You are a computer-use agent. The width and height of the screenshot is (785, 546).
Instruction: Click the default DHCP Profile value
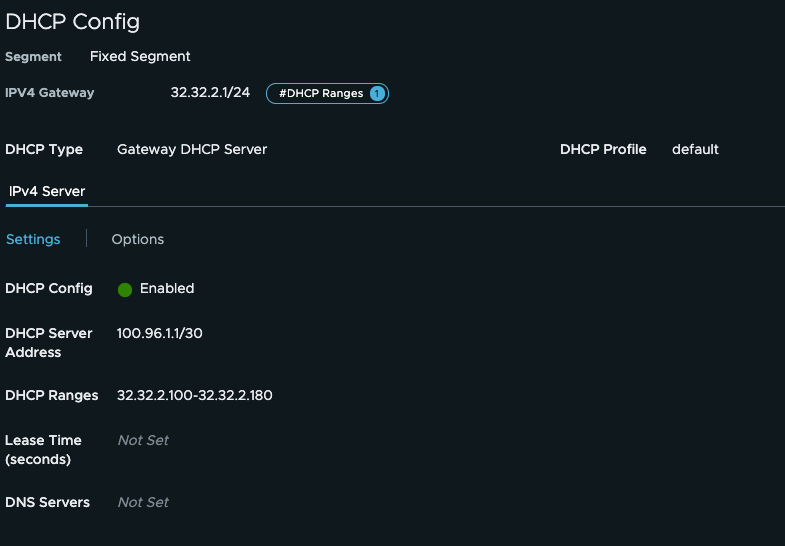pyautogui.click(x=695, y=150)
